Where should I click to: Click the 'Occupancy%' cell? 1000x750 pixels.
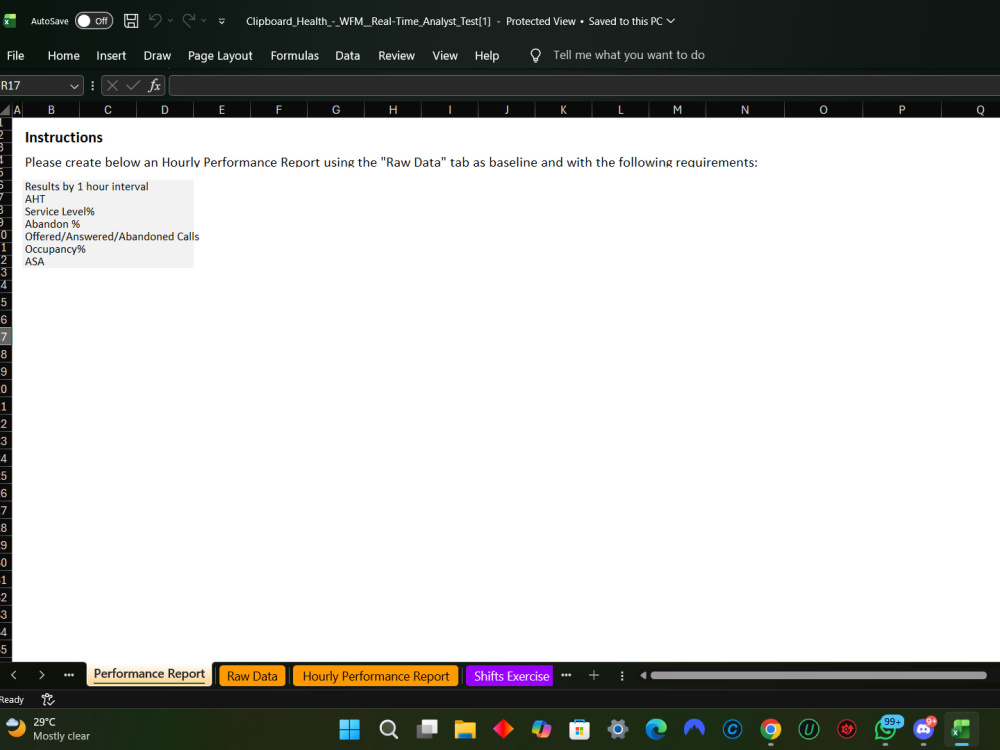coord(55,249)
